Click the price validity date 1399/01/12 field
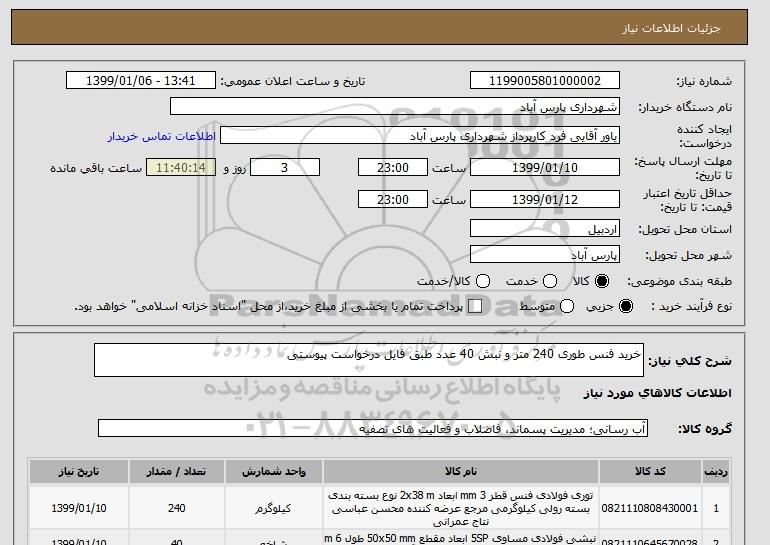The image size is (770, 545). [545, 199]
